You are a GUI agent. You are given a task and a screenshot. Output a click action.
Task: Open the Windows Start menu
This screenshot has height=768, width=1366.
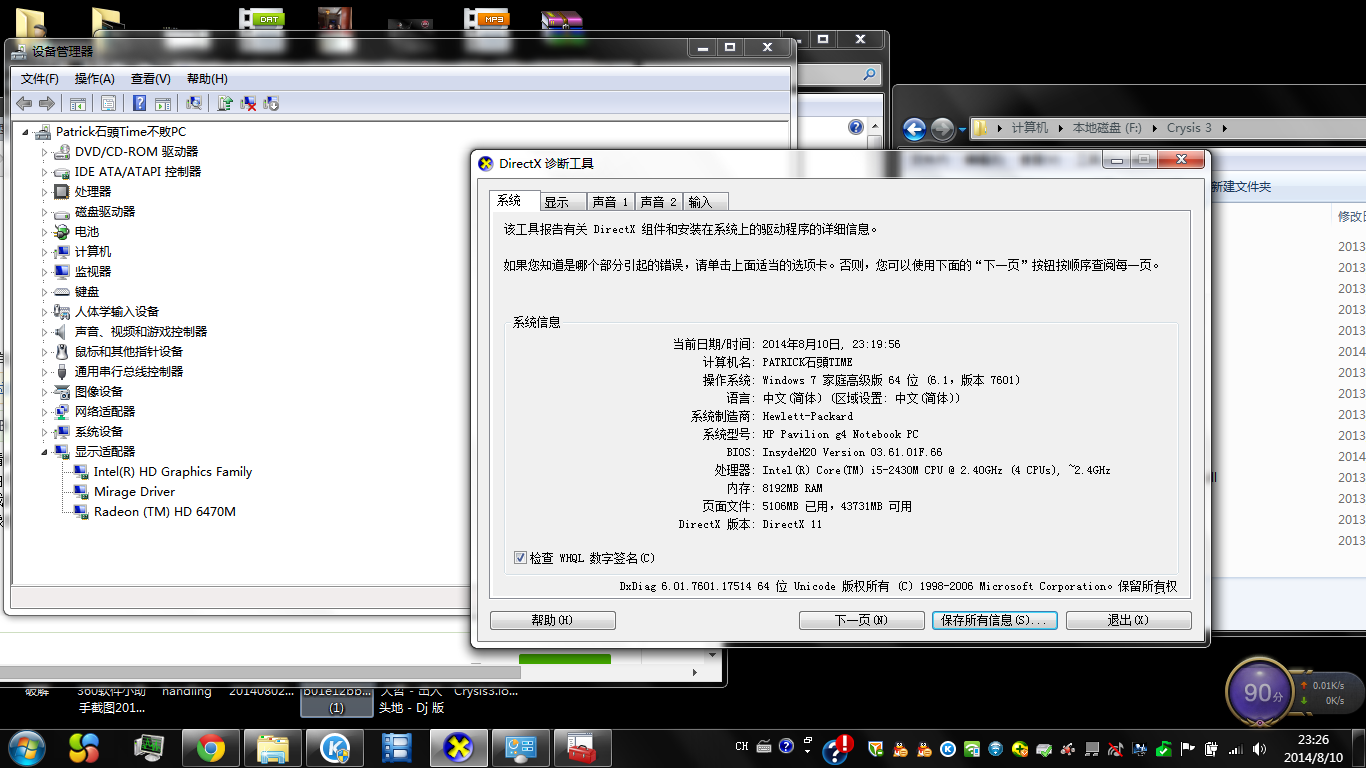click(x=25, y=747)
